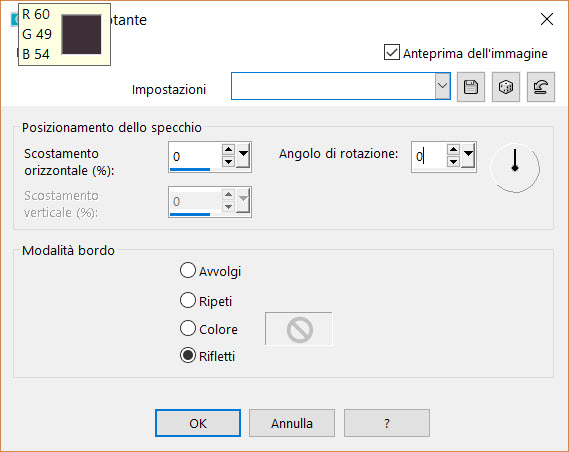Increase horizontal offset with up arrow
The image size is (569, 452).
point(228,149)
